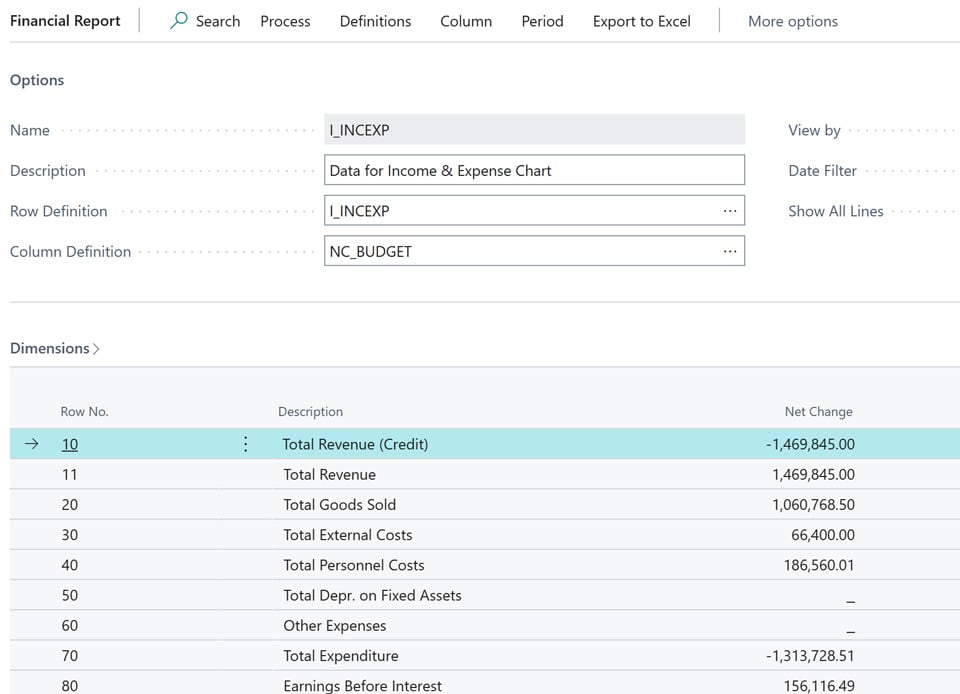Open the Row Definition lookup ellipsis
Image resolution: width=960 pixels, height=694 pixels.
coord(730,211)
